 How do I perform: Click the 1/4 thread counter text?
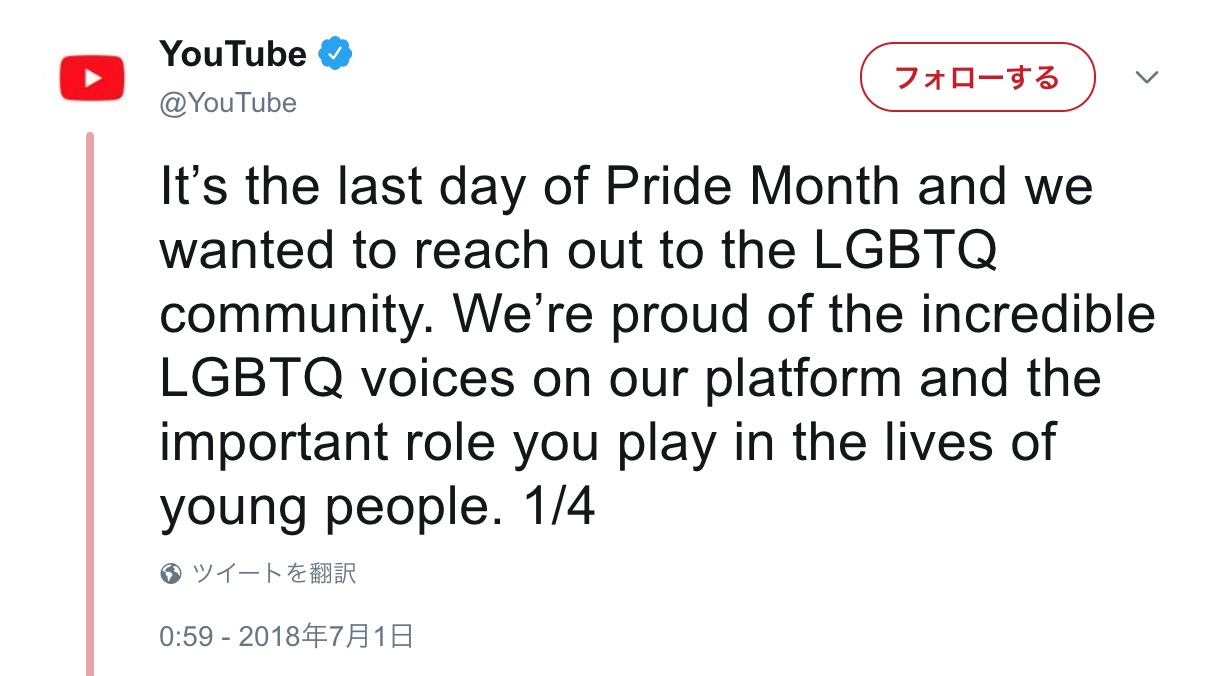(x=559, y=509)
